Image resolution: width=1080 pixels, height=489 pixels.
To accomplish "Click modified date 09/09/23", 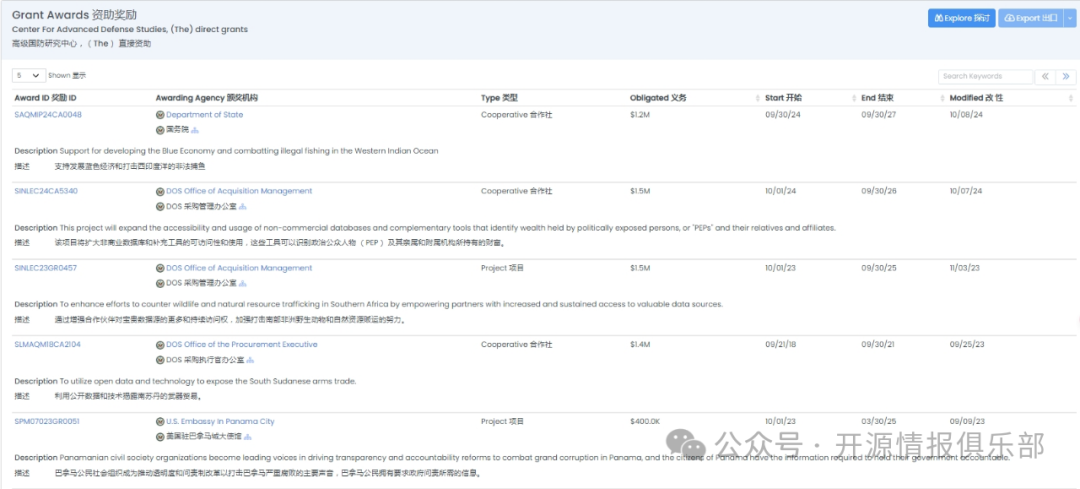I will (x=967, y=422).
